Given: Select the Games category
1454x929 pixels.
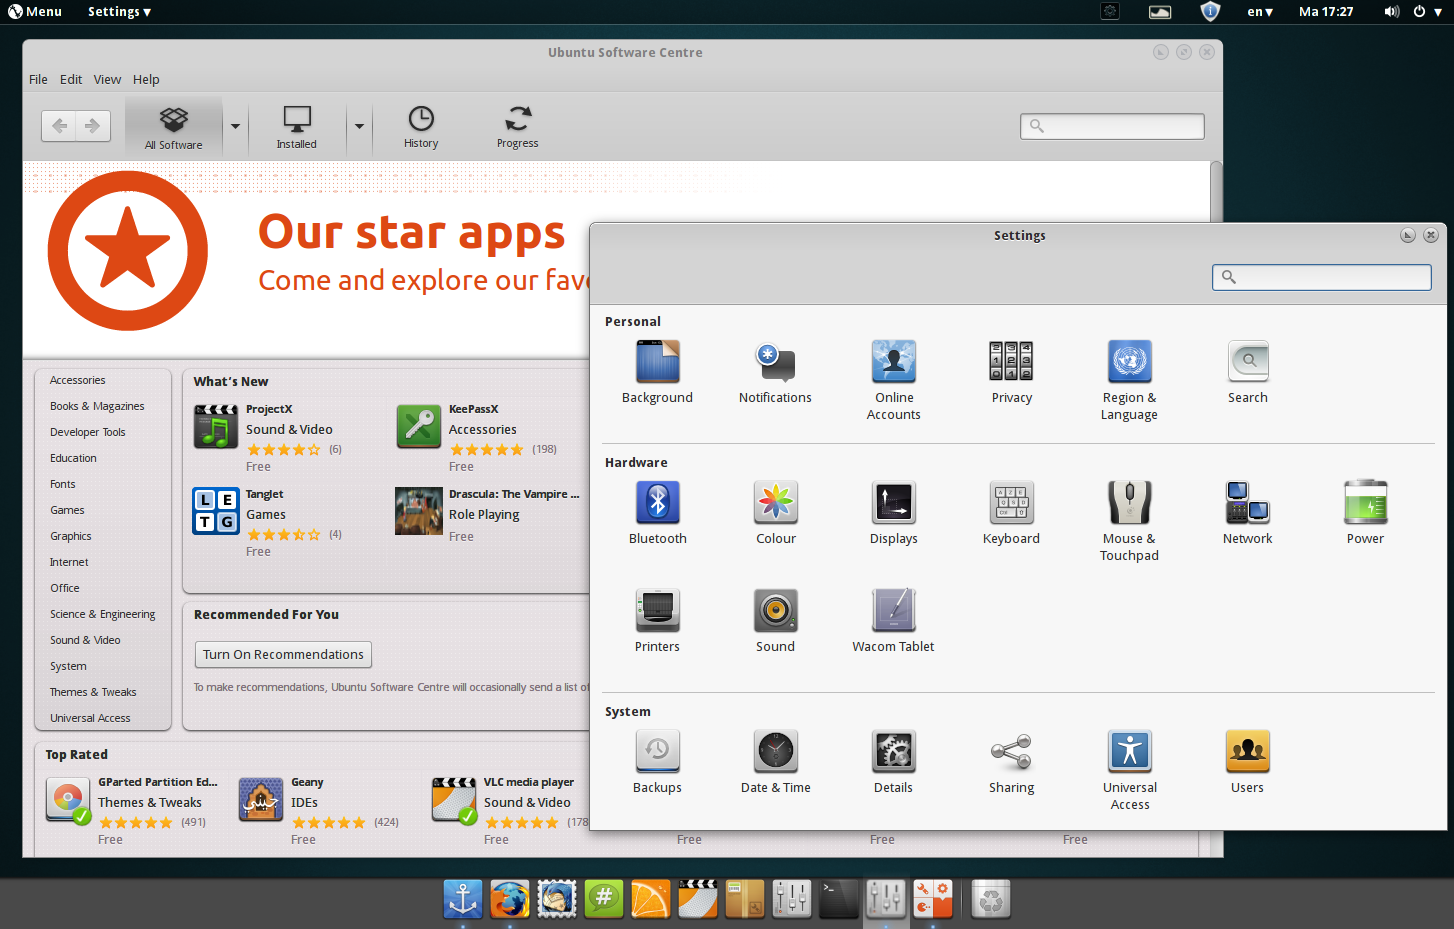Looking at the screenshot, I should point(67,510).
